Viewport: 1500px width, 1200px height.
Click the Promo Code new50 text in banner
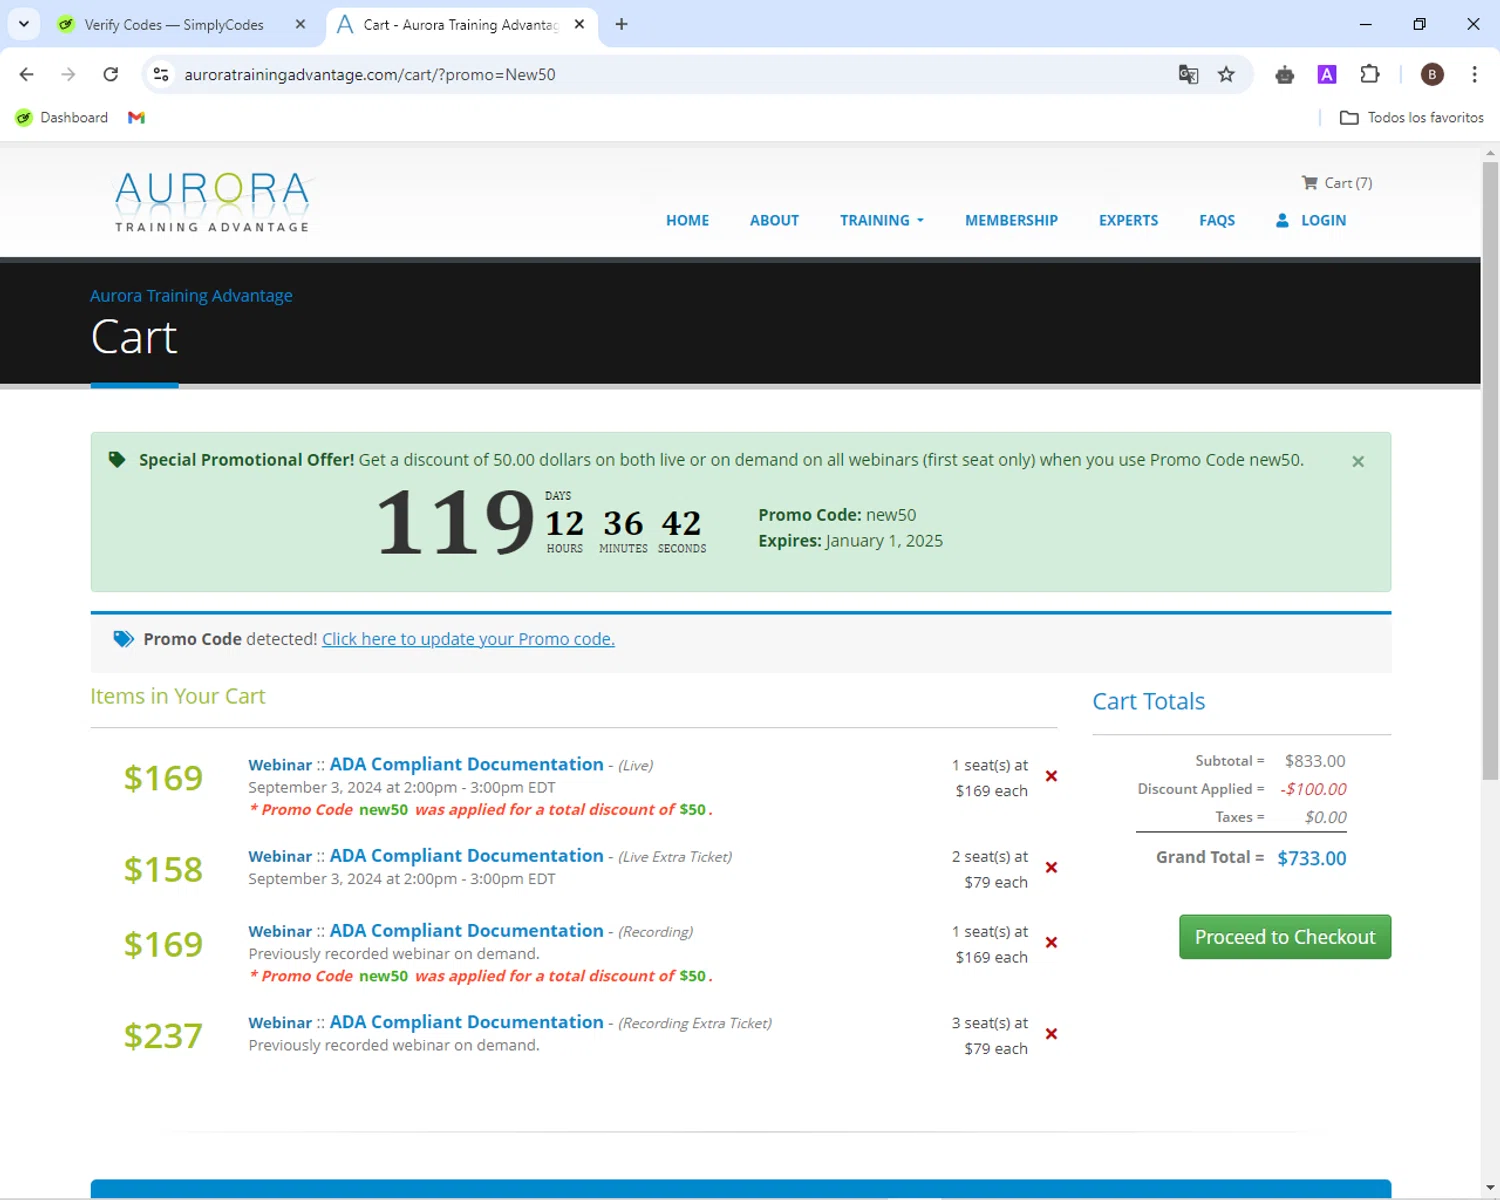pyautogui.click(x=837, y=515)
